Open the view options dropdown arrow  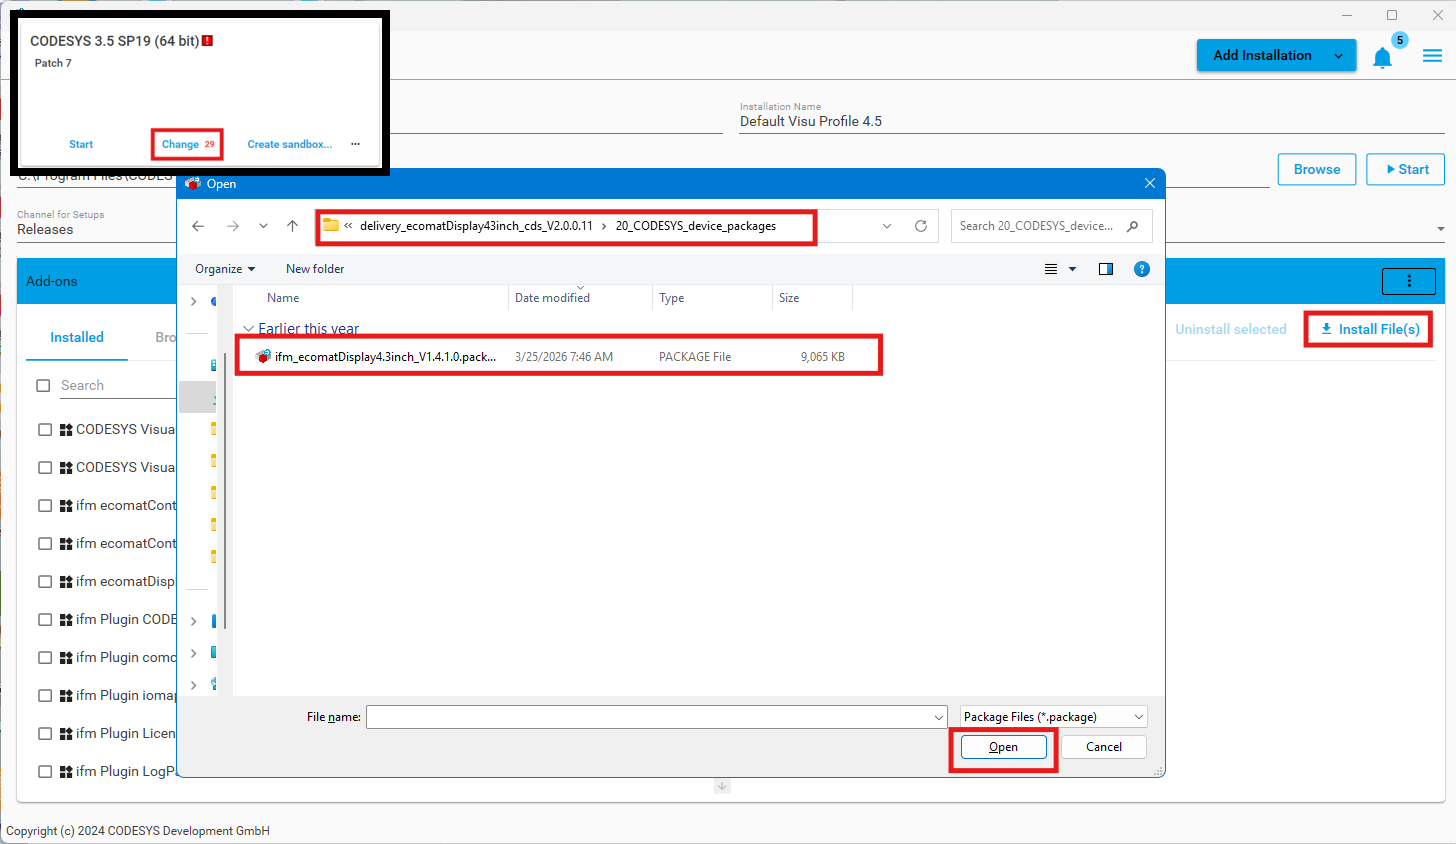click(1073, 269)
